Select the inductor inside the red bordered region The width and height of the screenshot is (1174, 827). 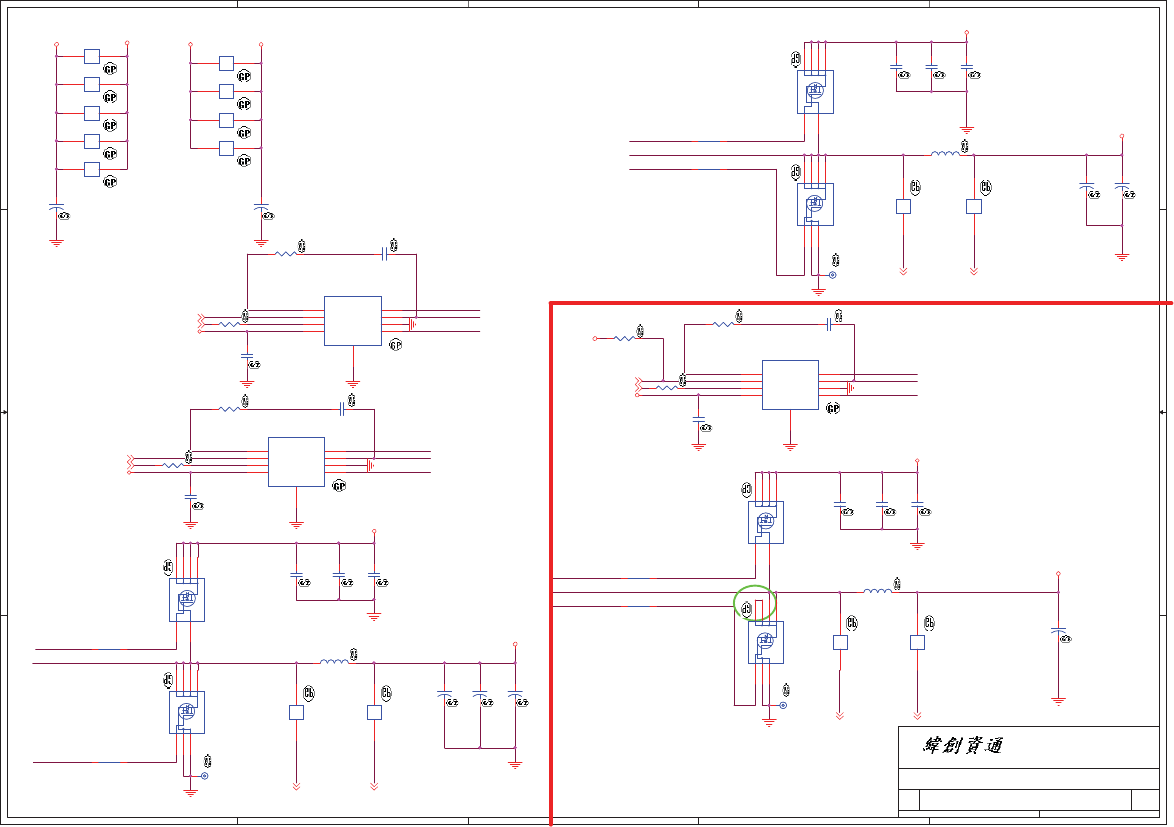tap(878, 591)
